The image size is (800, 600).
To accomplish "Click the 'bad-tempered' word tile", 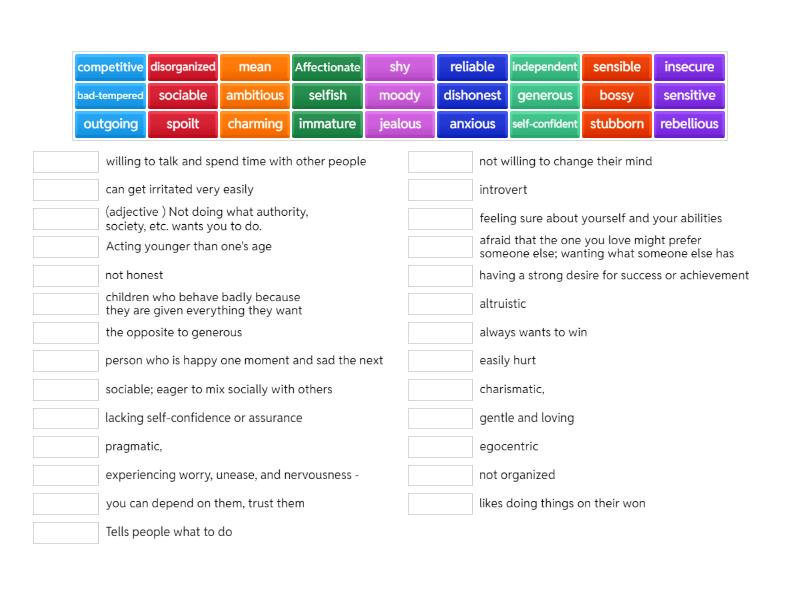I will [110, 96].
